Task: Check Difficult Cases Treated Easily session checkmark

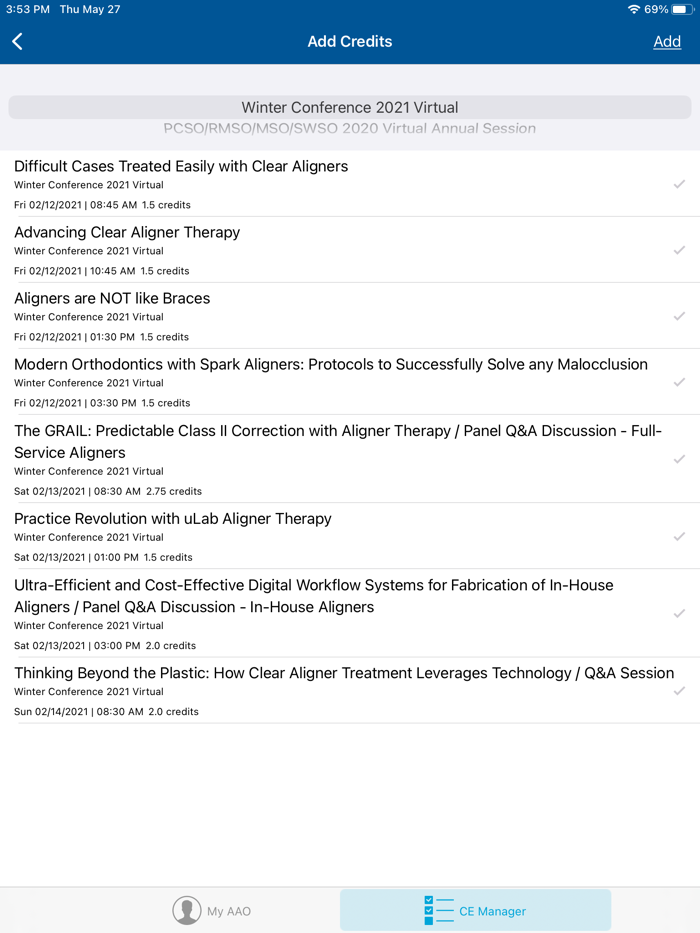Action: point(679,184)
